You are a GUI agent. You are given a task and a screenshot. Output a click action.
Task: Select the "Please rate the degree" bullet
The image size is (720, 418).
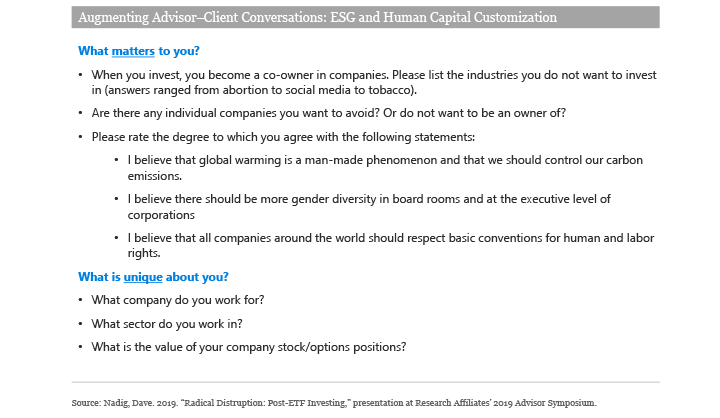(x=282, y=136)
